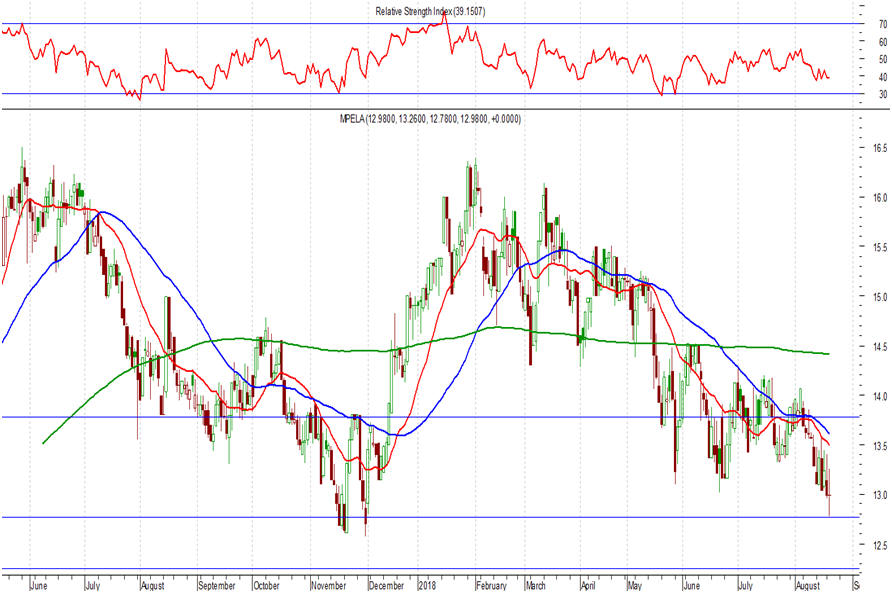Select the August 2017 axis label
The height and width of the screenshot is (593, 892).
[152, 585]
